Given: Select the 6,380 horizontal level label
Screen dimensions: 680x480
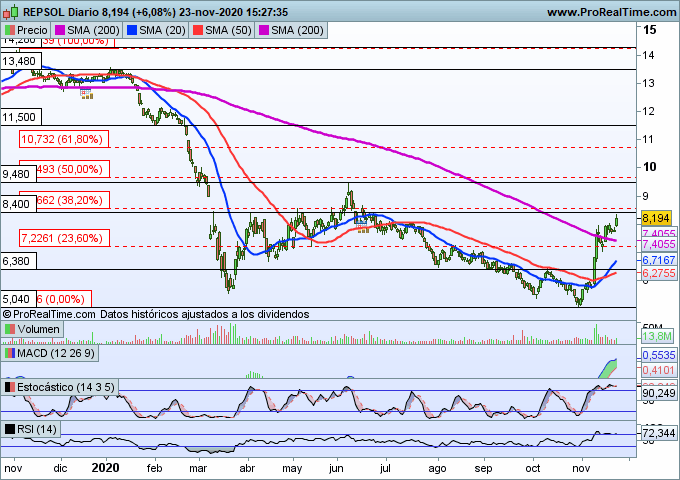Looking at the screenshot, I should click(18, 261).
